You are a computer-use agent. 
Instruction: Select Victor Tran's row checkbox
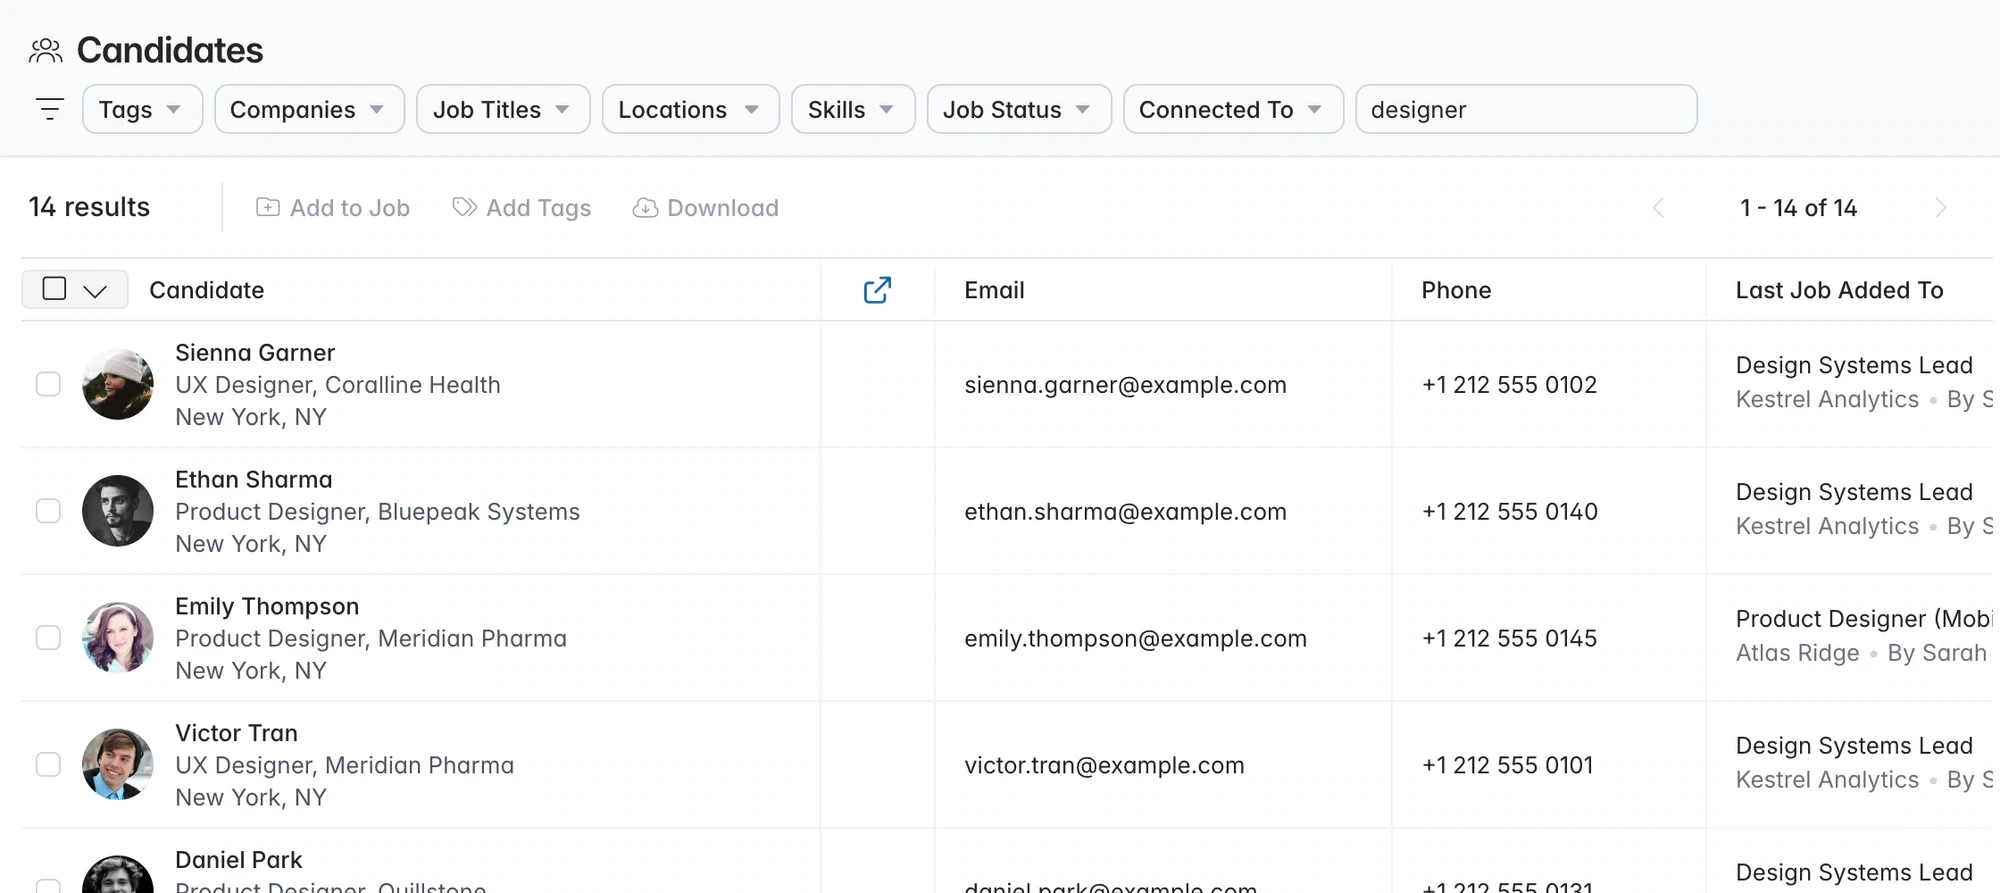pos(48,765)
